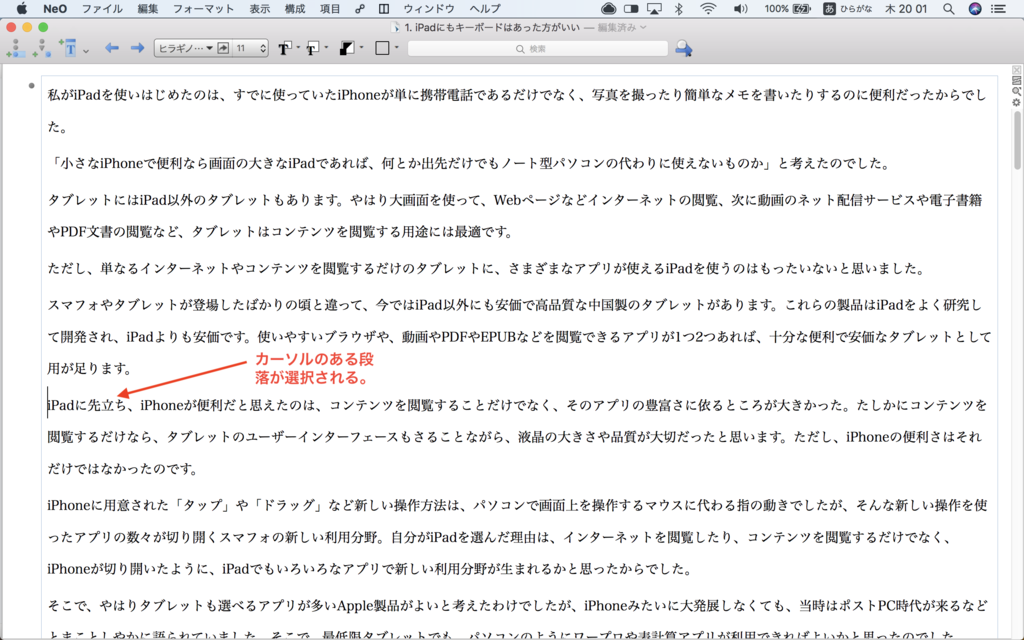The width and height of the screenshot is (1024, 640).
Task: Open Notification Center list icon
Action: pyautogui.click(x=999, y=8)
